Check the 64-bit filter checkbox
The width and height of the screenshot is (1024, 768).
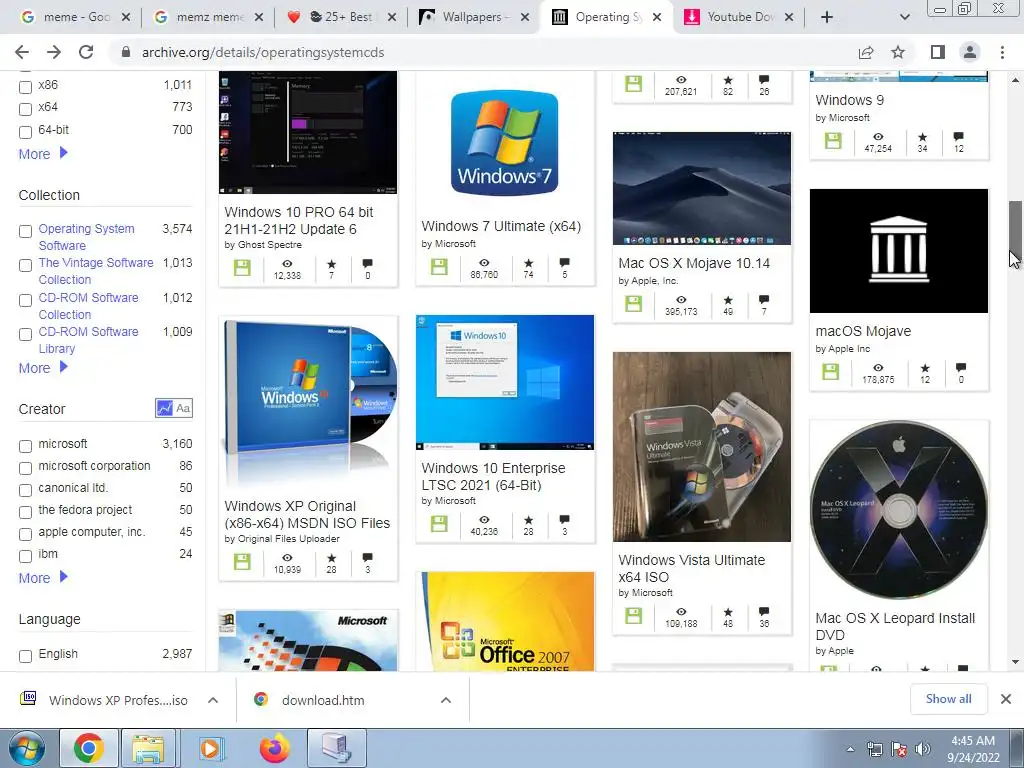coord(25,132)
